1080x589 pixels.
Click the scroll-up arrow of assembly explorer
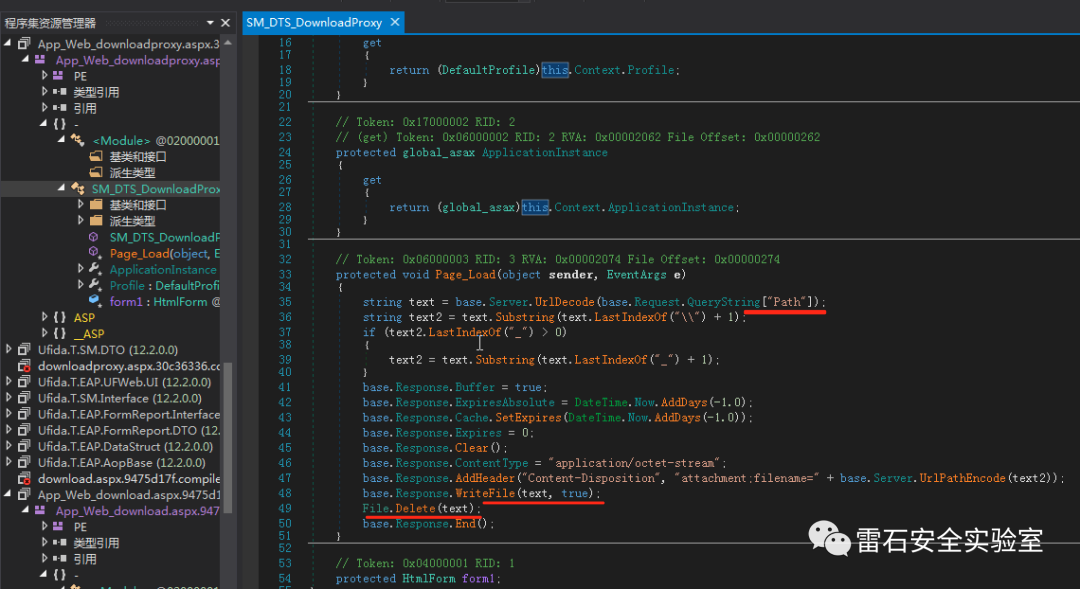click(x=227, y=43)
